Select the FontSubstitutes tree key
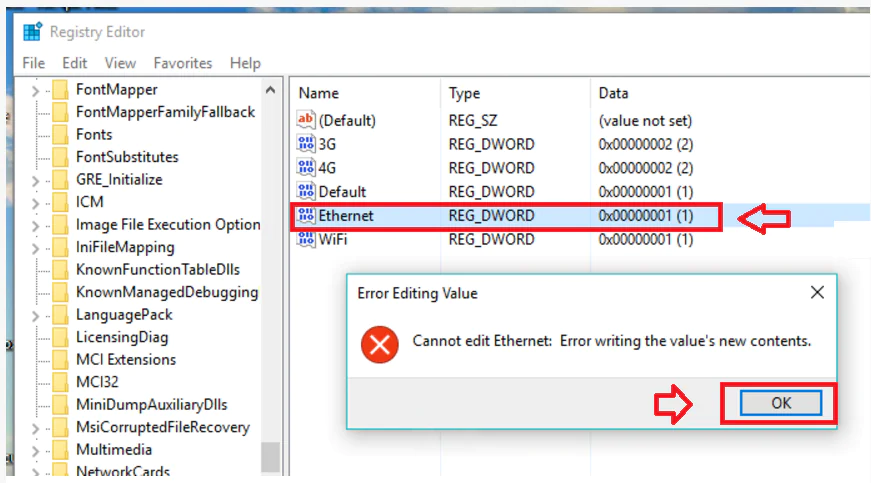Screen dimensions: 871x483 click(127, 157)
